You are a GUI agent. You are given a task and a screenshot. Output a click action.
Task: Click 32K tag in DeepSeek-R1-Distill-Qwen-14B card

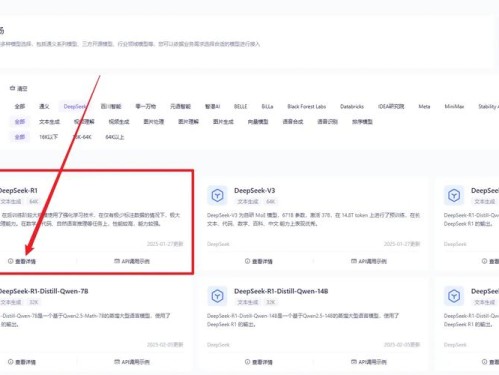pyautogui.click(x=271, y=302)
